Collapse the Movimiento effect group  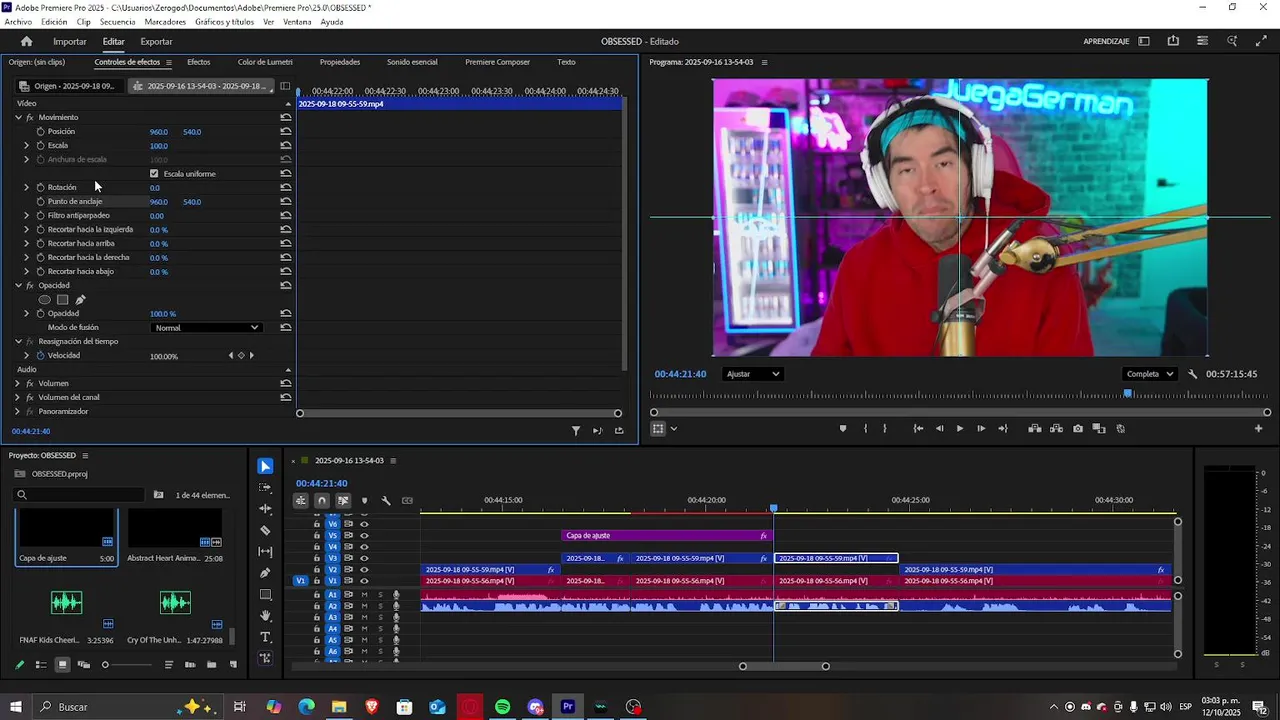point(18,117)
